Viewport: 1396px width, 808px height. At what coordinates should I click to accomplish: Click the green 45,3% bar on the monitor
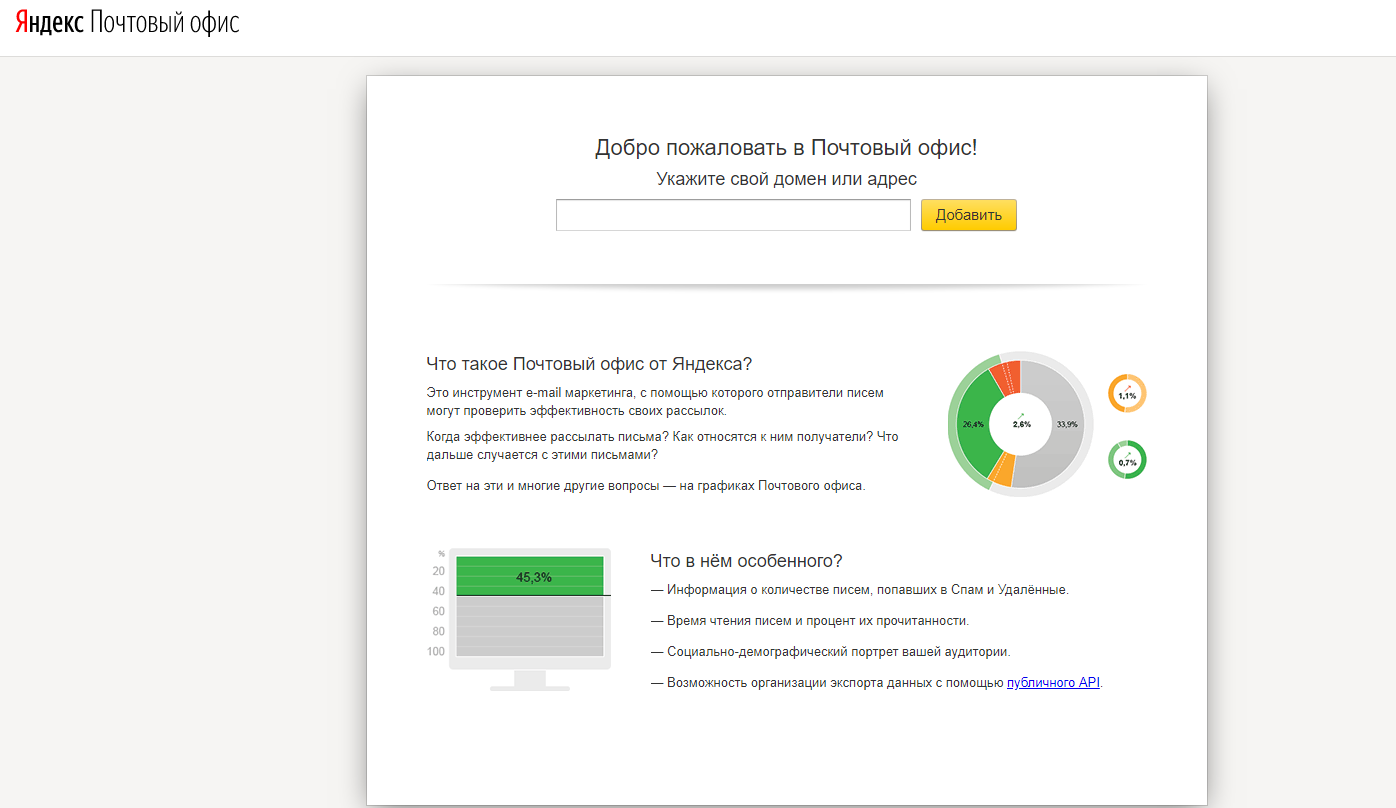[x=530, y=576]
